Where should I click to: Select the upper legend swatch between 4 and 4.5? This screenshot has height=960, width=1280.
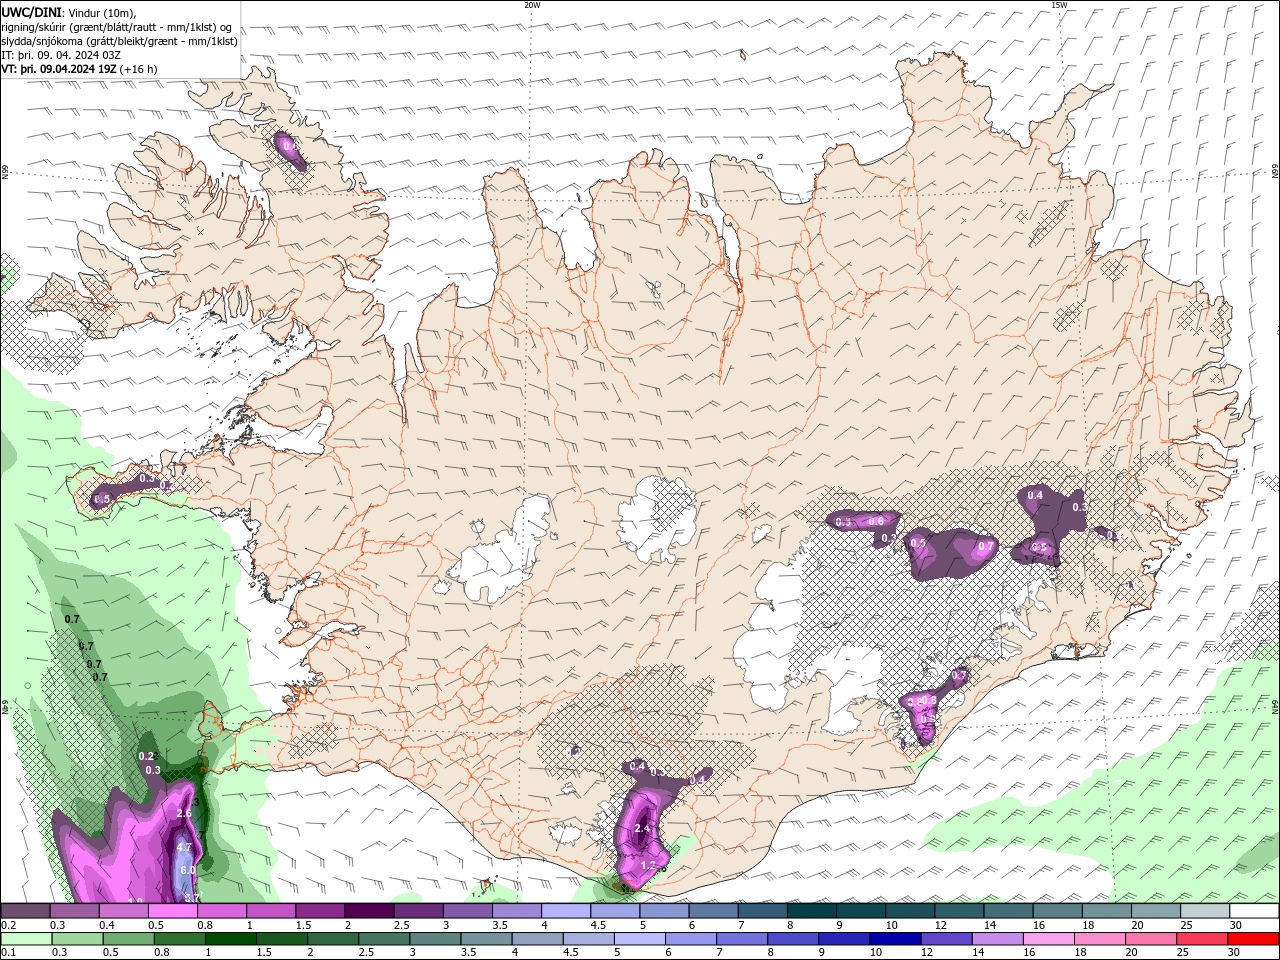click(566, 911)
